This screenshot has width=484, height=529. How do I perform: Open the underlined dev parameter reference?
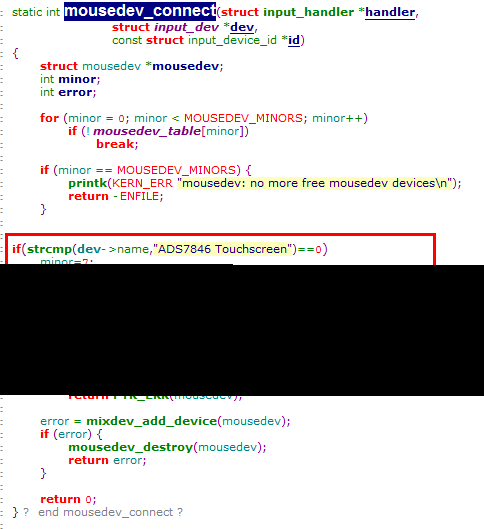pyautogui.click(x=242, y=27)
